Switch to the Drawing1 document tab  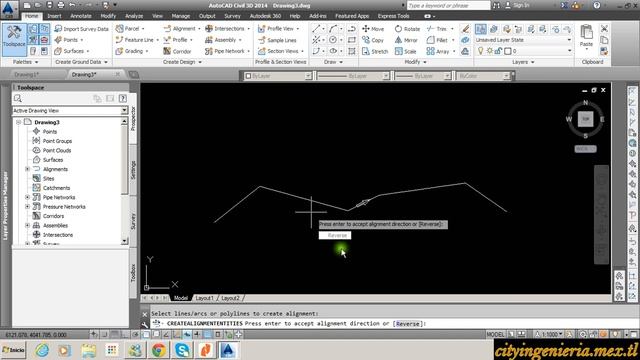click(x=27, y=75)
